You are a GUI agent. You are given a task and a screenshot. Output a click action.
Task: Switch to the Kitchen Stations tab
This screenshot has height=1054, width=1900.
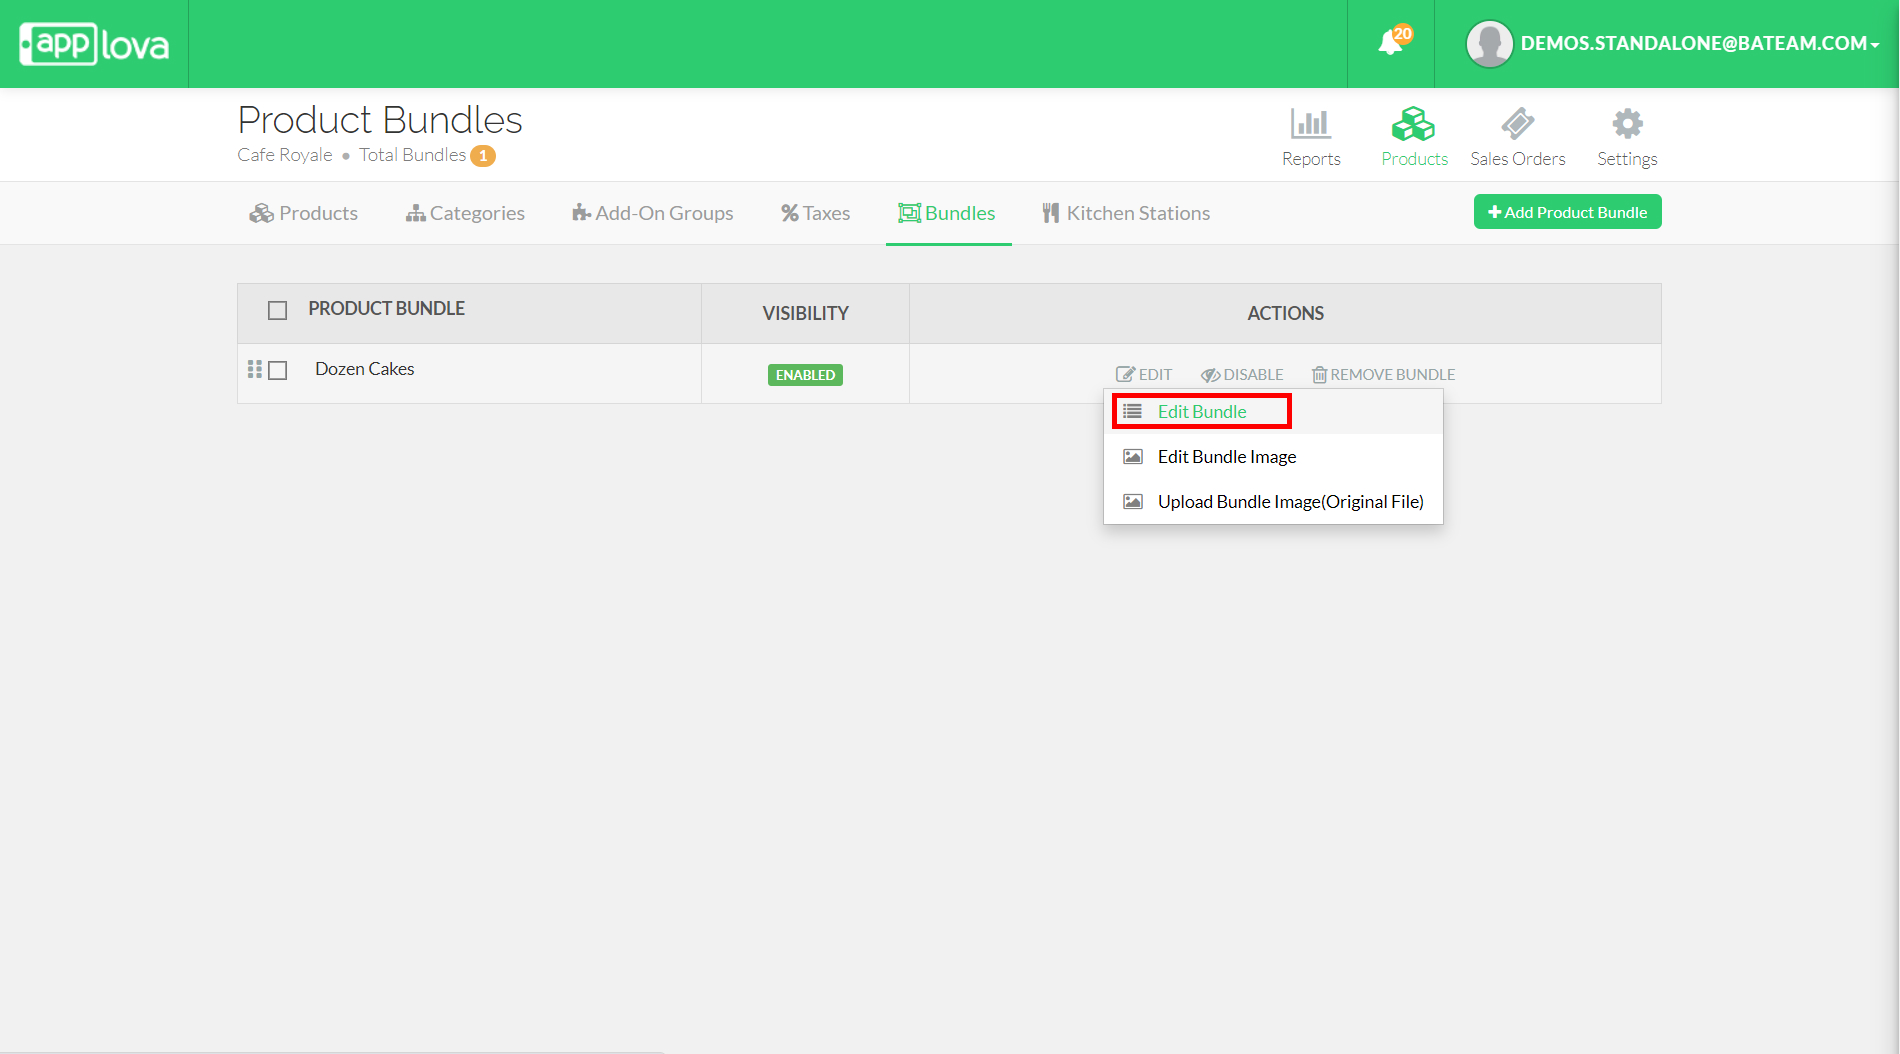click(1126, 213)
